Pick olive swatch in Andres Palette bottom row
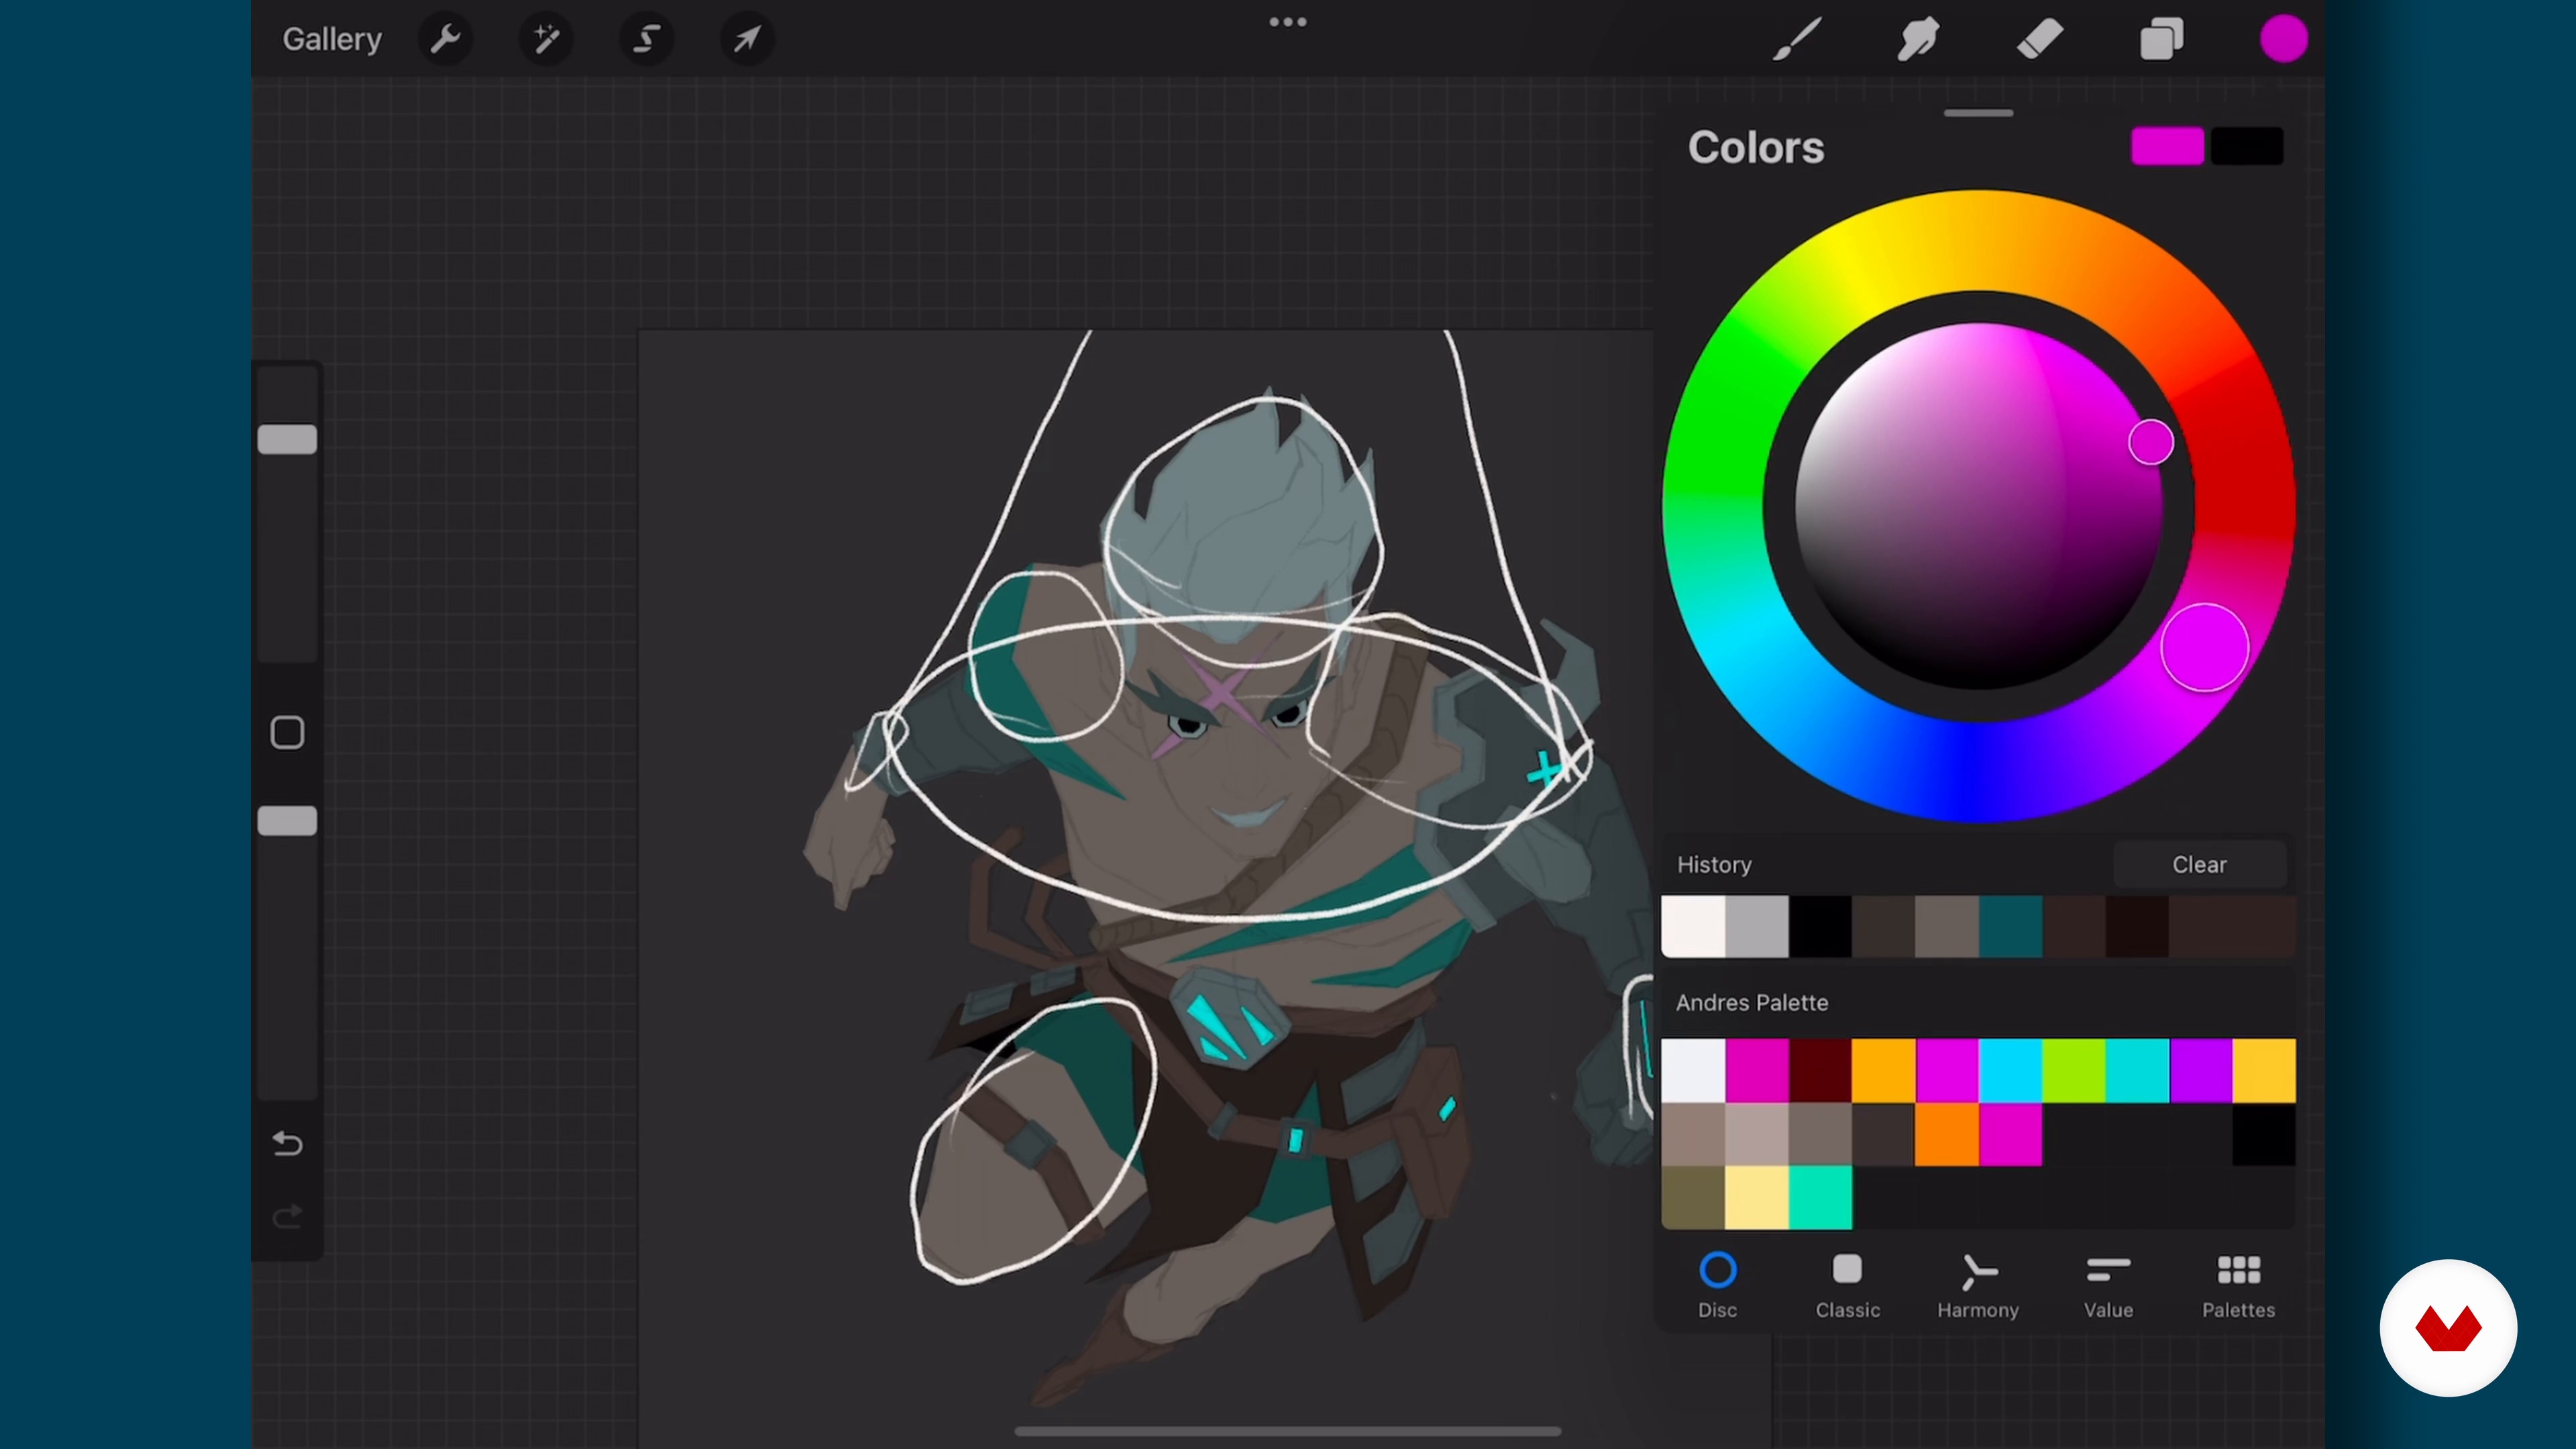 point(1693,1198)
